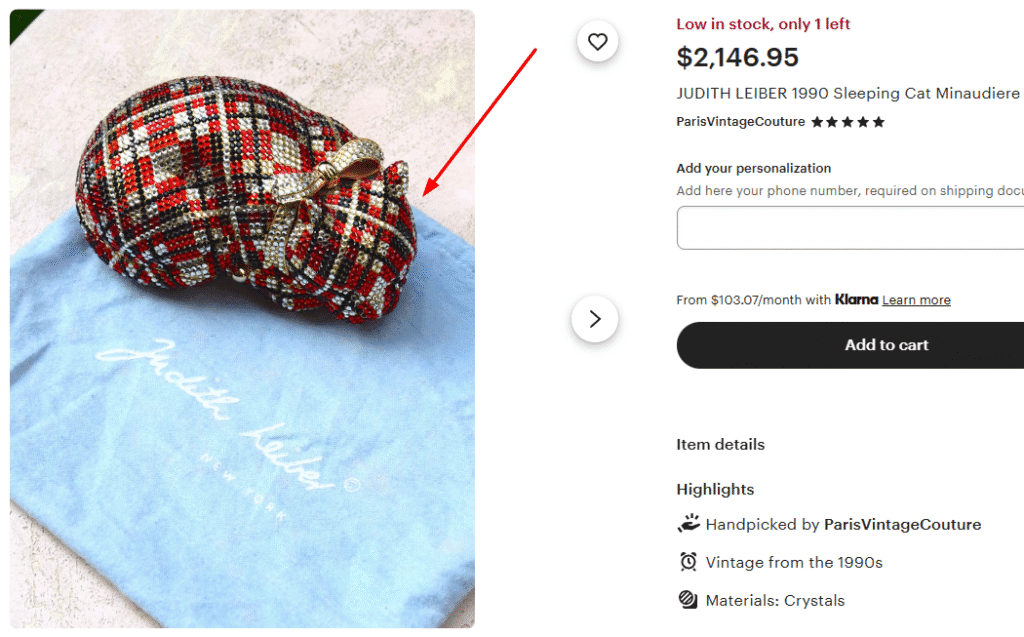The height and width of the screenshot is (637, 1024).
Task: Select the $2,146.95 price text
Action: (x=737, y=57)
